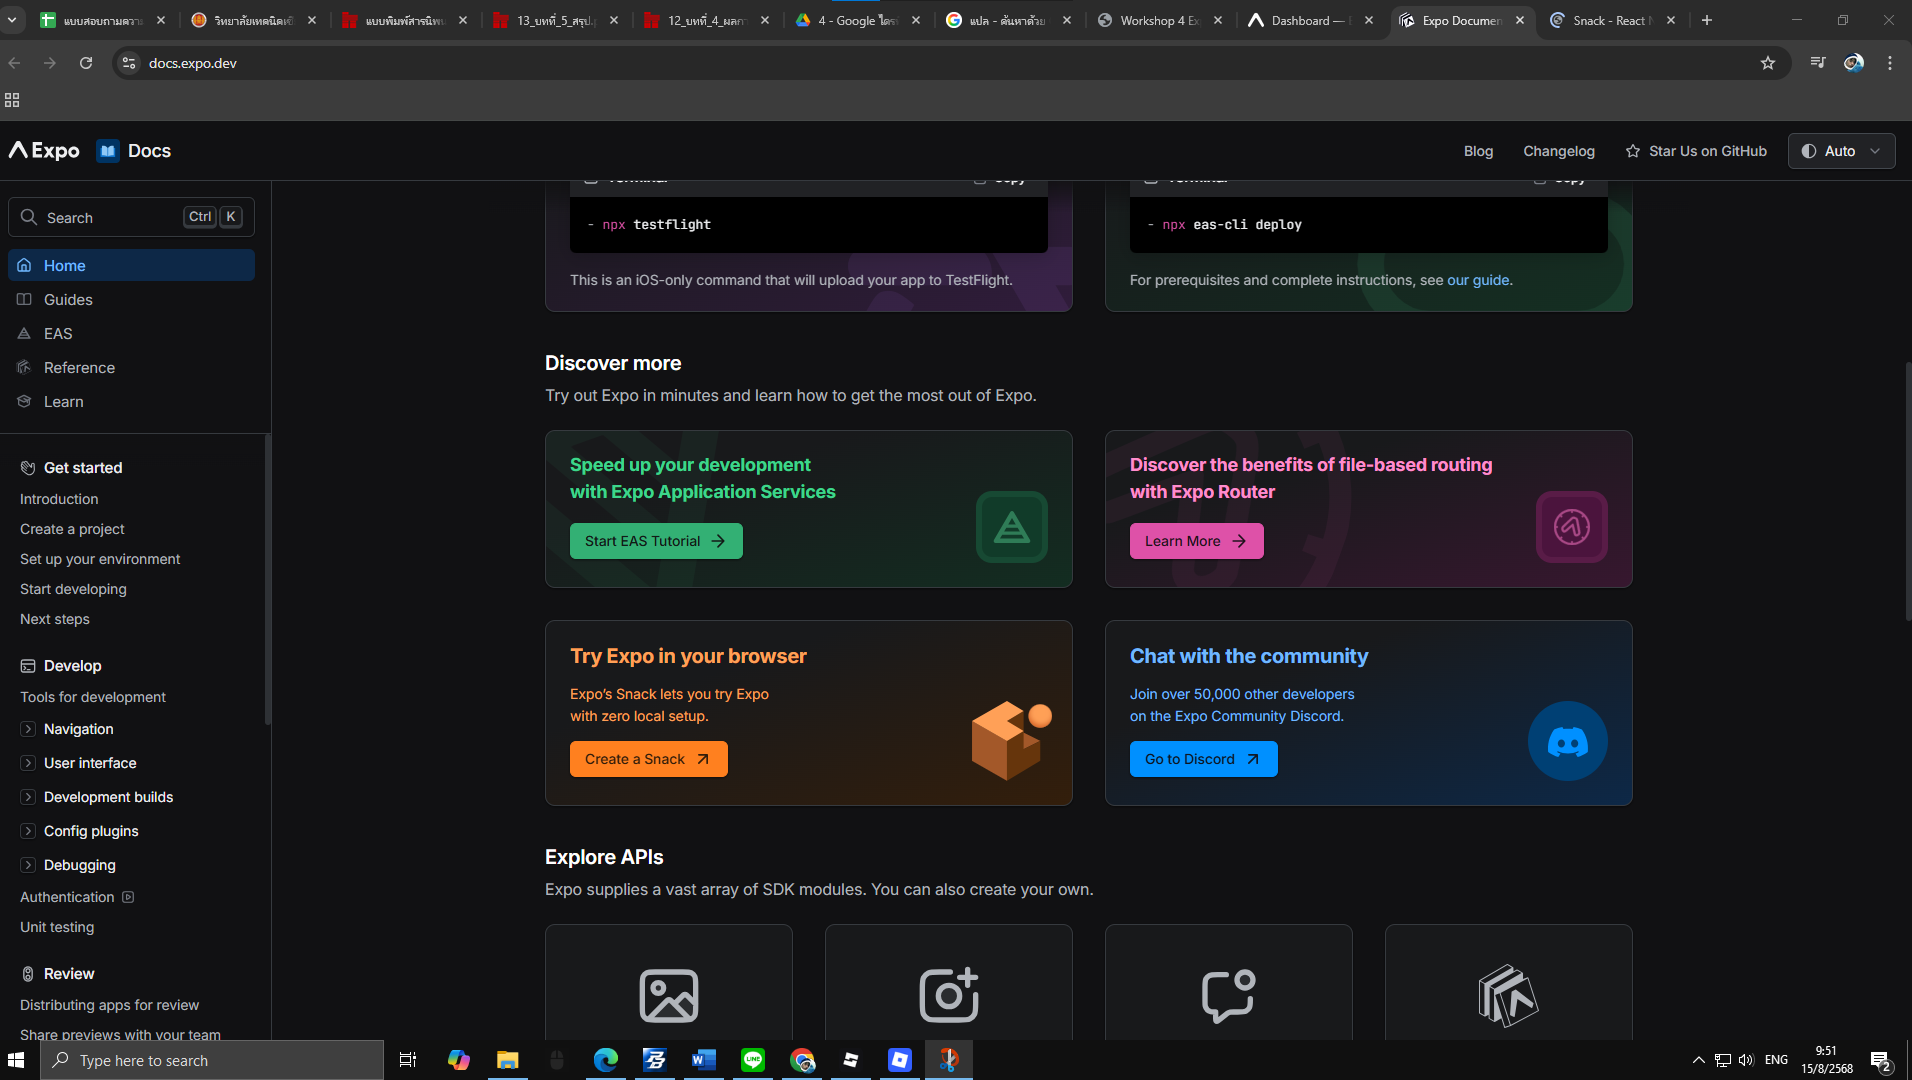
Task: Click the EAS triangle icon card
Action: (x=1011, y=527)
